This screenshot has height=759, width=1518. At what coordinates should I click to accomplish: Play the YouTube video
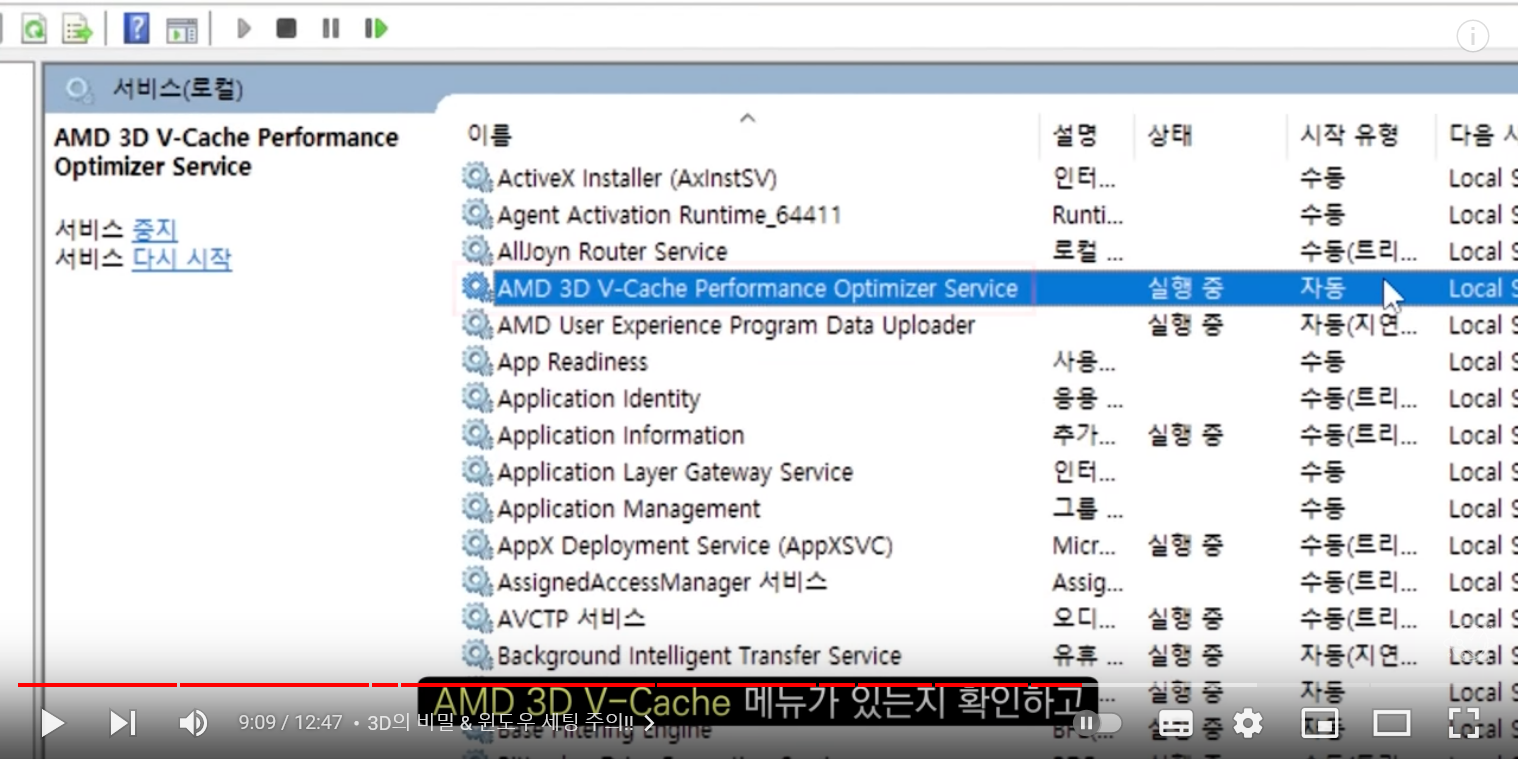pos(52,722)
